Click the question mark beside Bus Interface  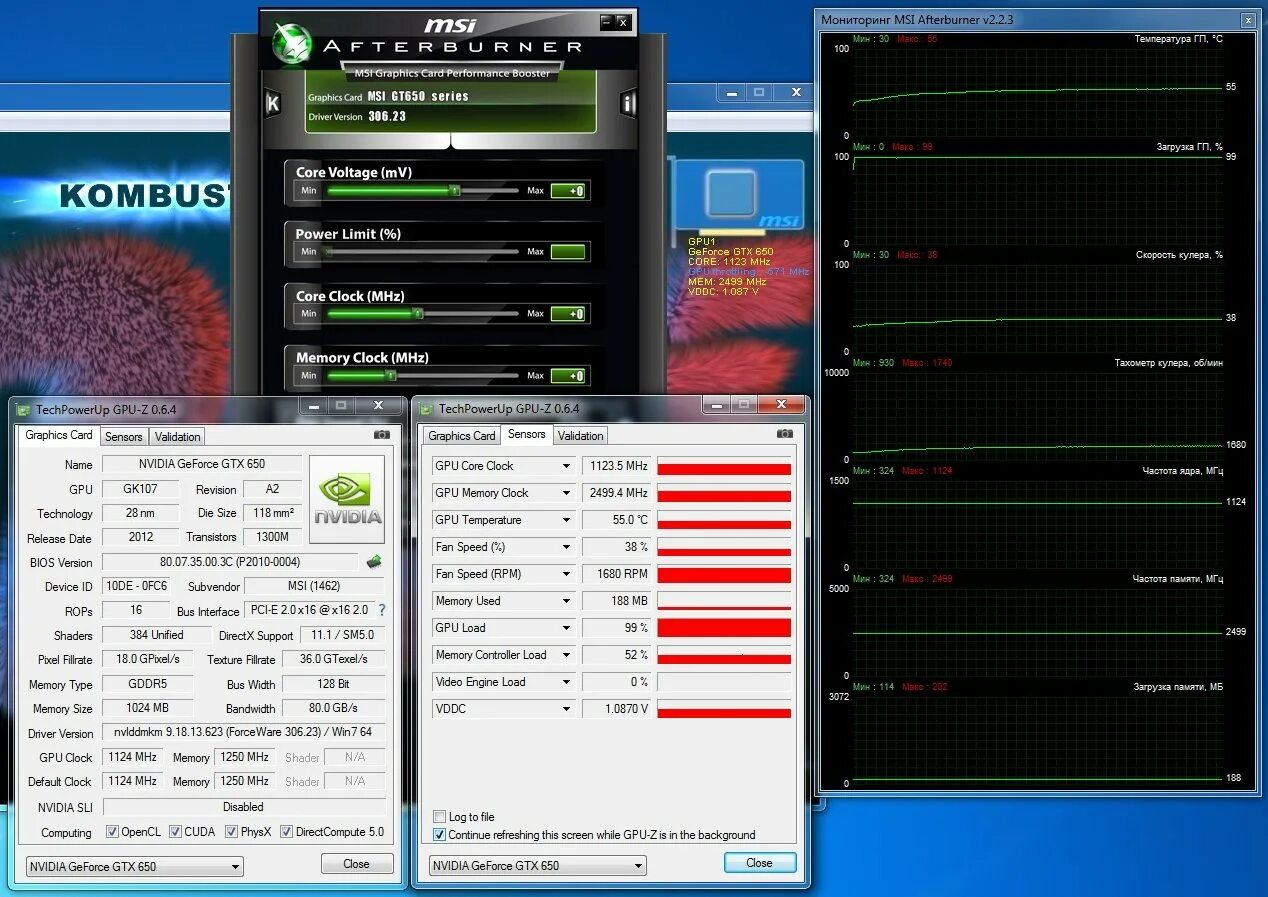(381, 610)
